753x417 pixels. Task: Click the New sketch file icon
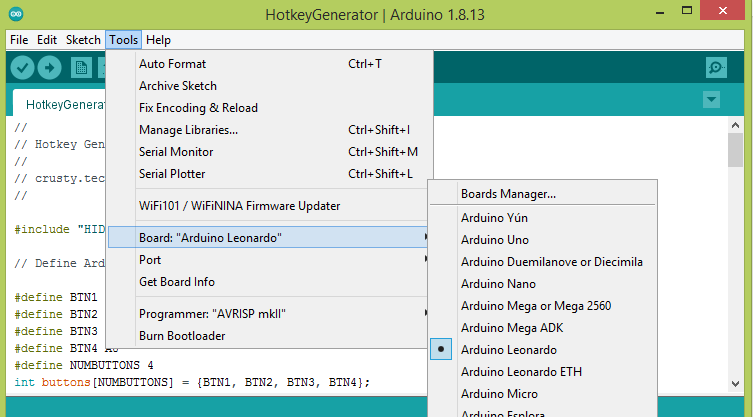(x=82, y=68)
